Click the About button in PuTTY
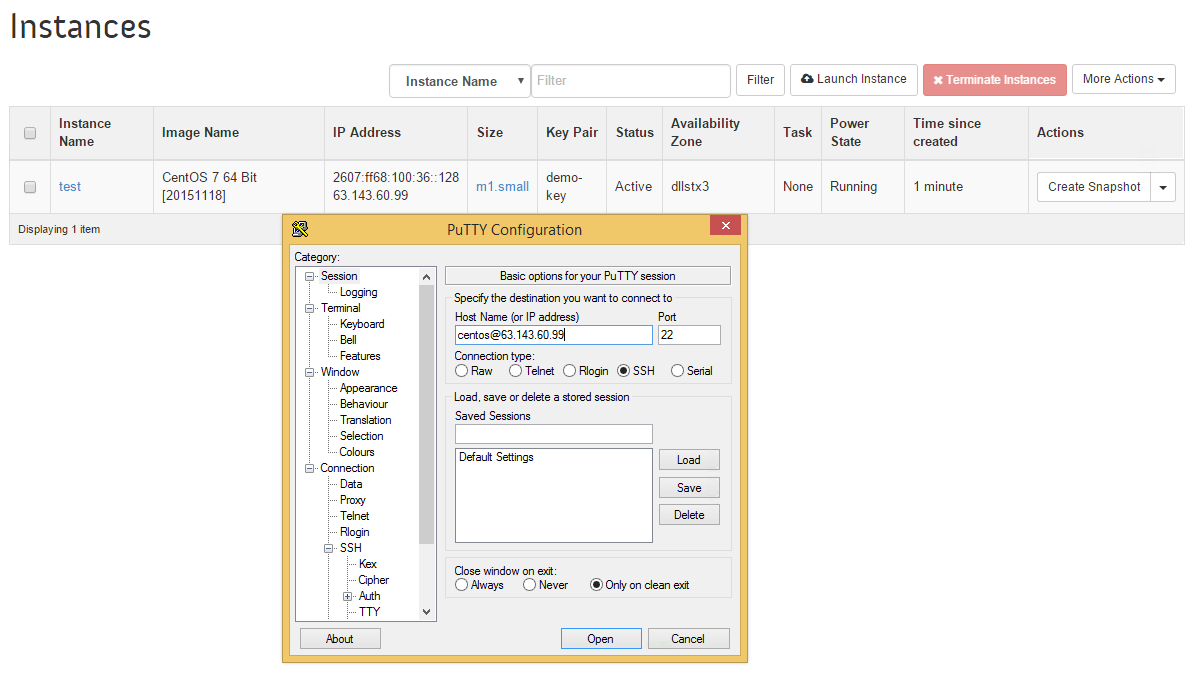The width and height of the screenshot is (1196, 689). click(340, 639)
